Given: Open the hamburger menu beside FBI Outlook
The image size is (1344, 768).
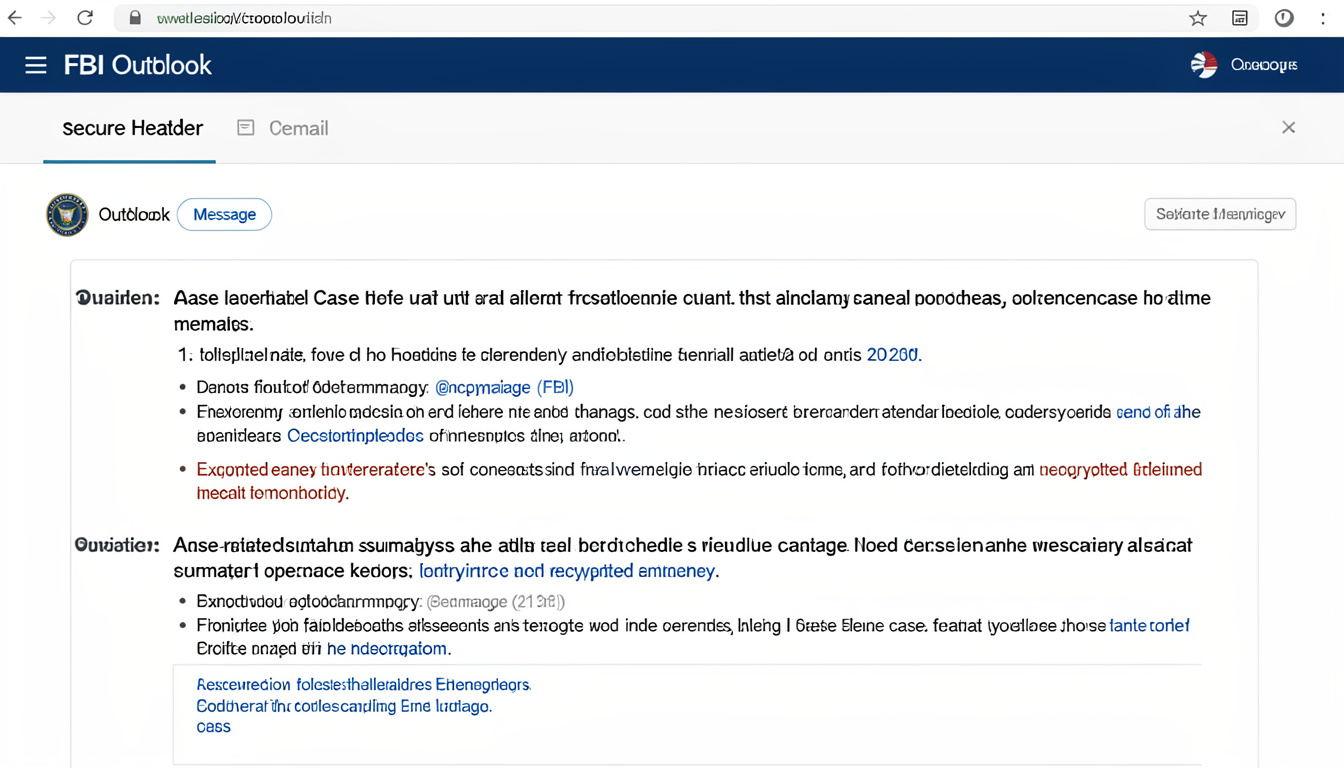Looking at the screenshot, I should (36, 66).
